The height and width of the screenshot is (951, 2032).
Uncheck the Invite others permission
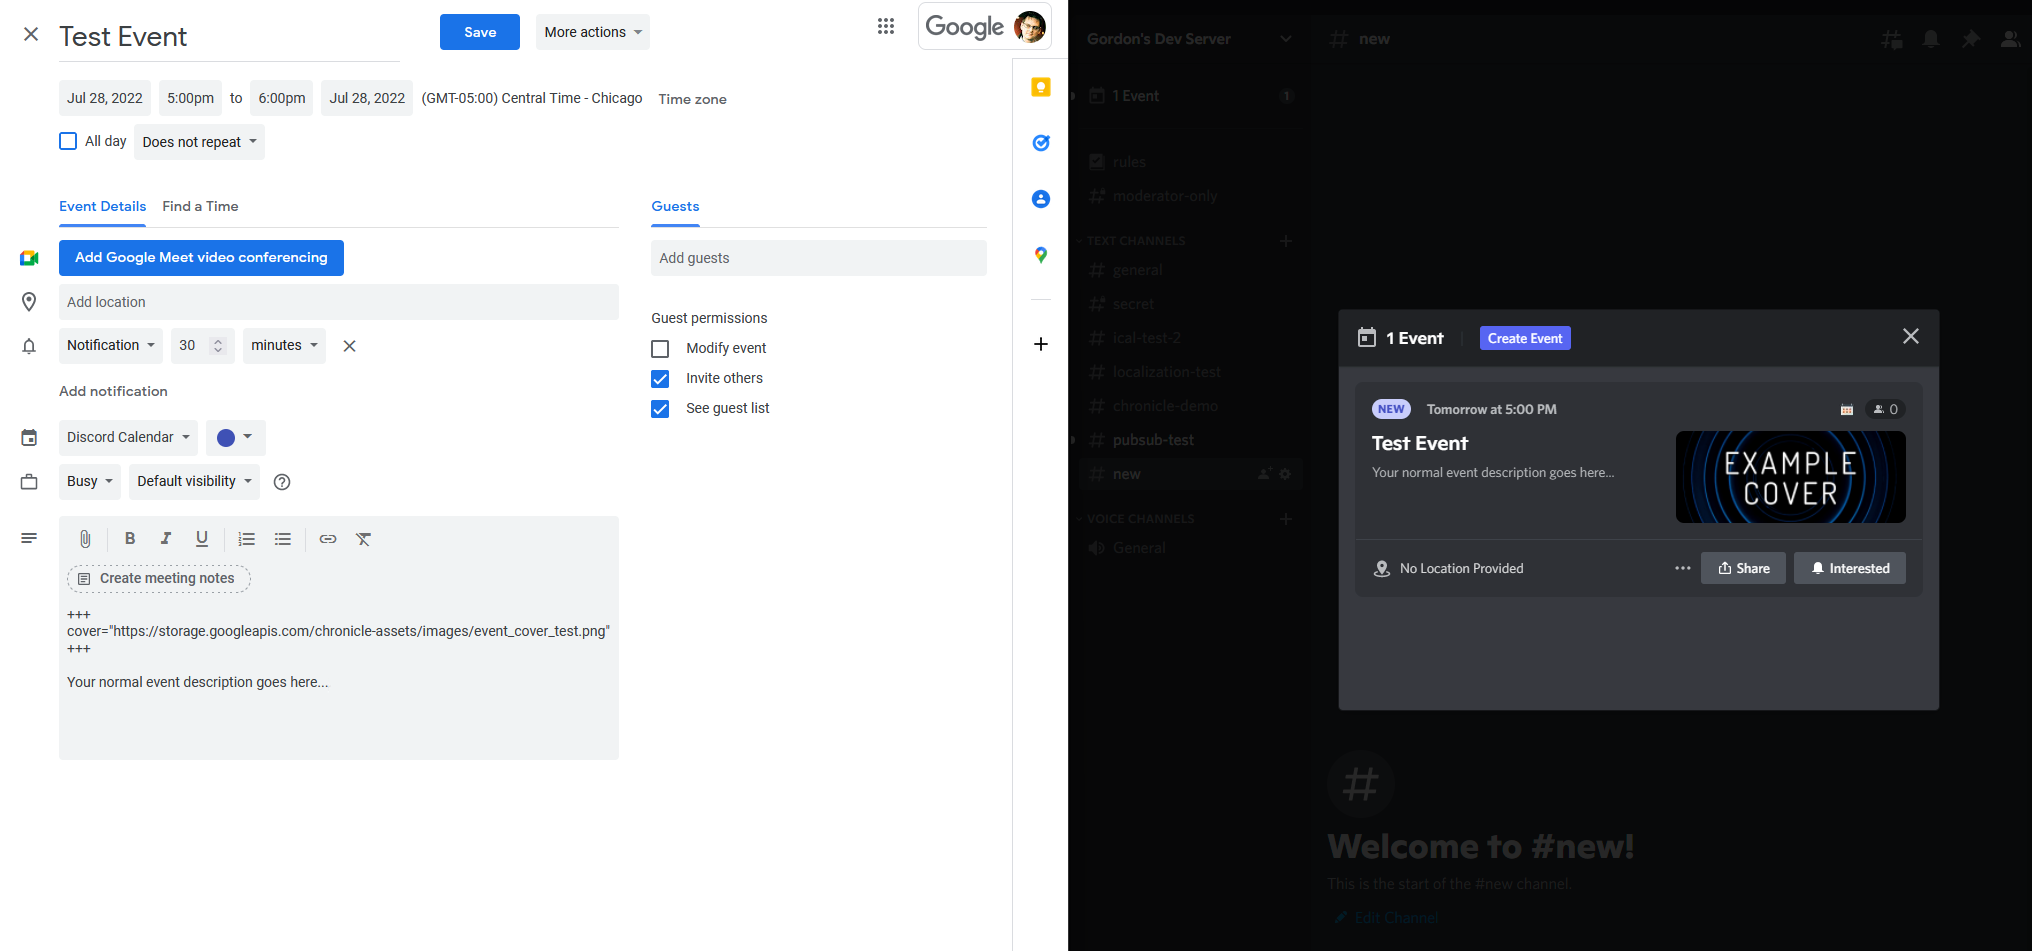tap(660, 379)
